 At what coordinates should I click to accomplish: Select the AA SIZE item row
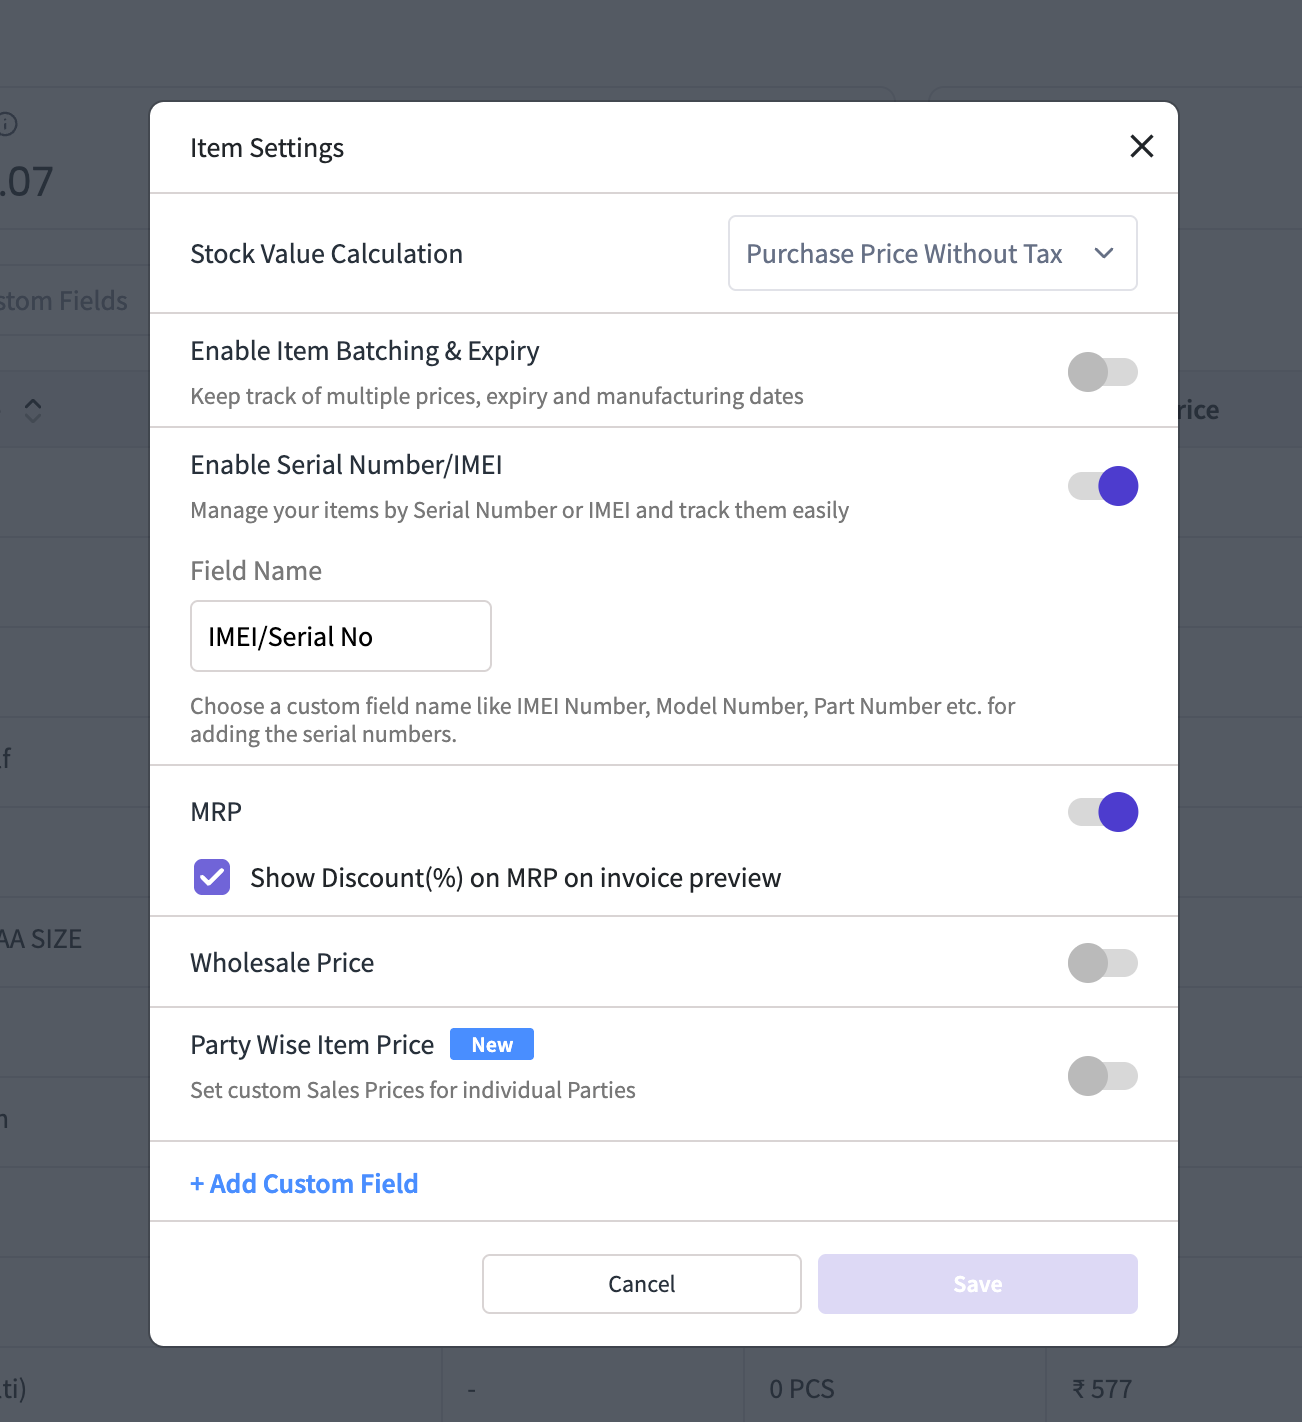tap(42, 940)
